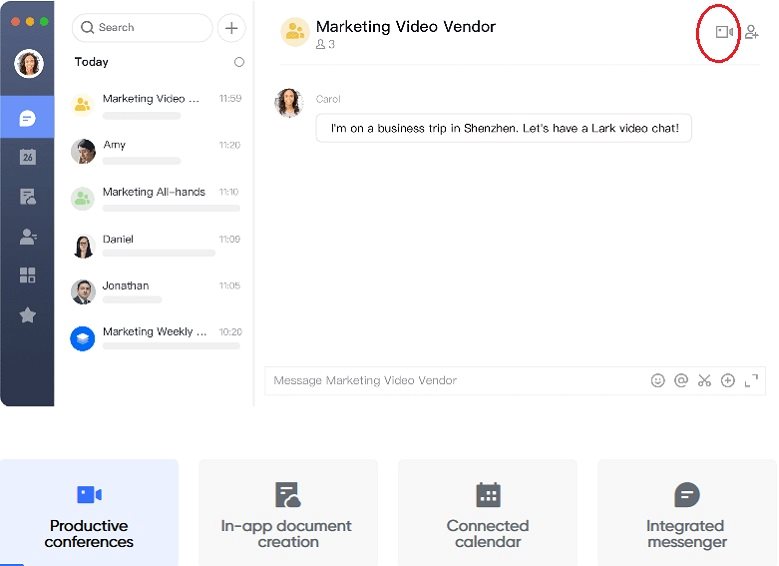Open the Messenger icon in the sidebar
The width and height of the screenshot is (779, 566).
(28, 119)
